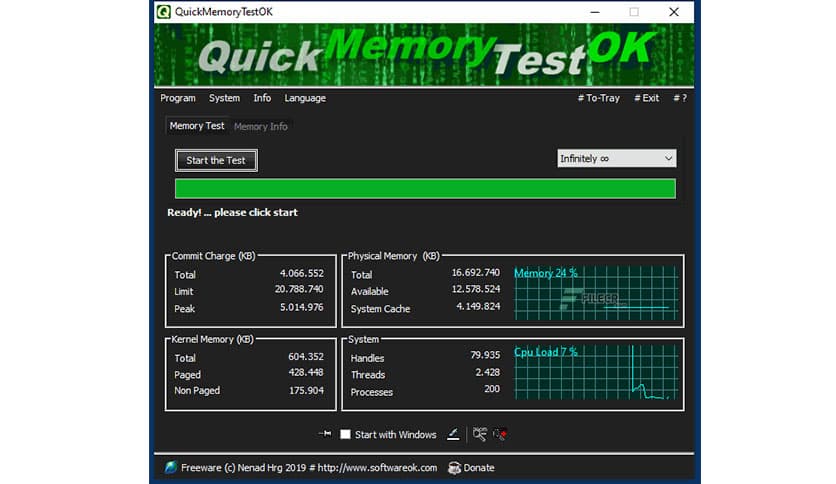Viewport: 836px width, 484px height.
Task: Click the green test progress bar
Action: pyautogui.click(x=425, y=189)
